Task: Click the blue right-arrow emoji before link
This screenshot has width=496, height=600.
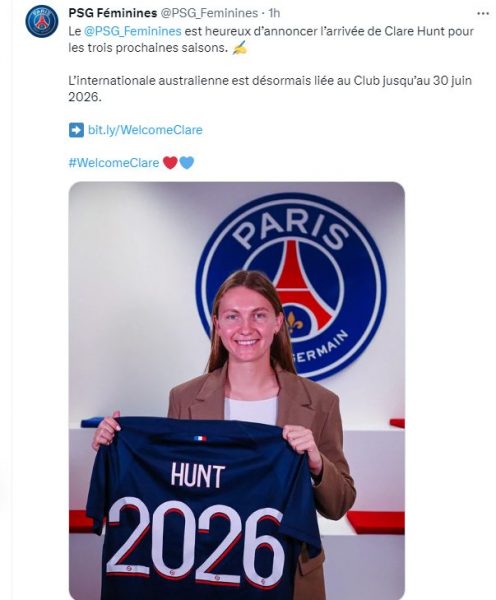Action: point(76,130)
